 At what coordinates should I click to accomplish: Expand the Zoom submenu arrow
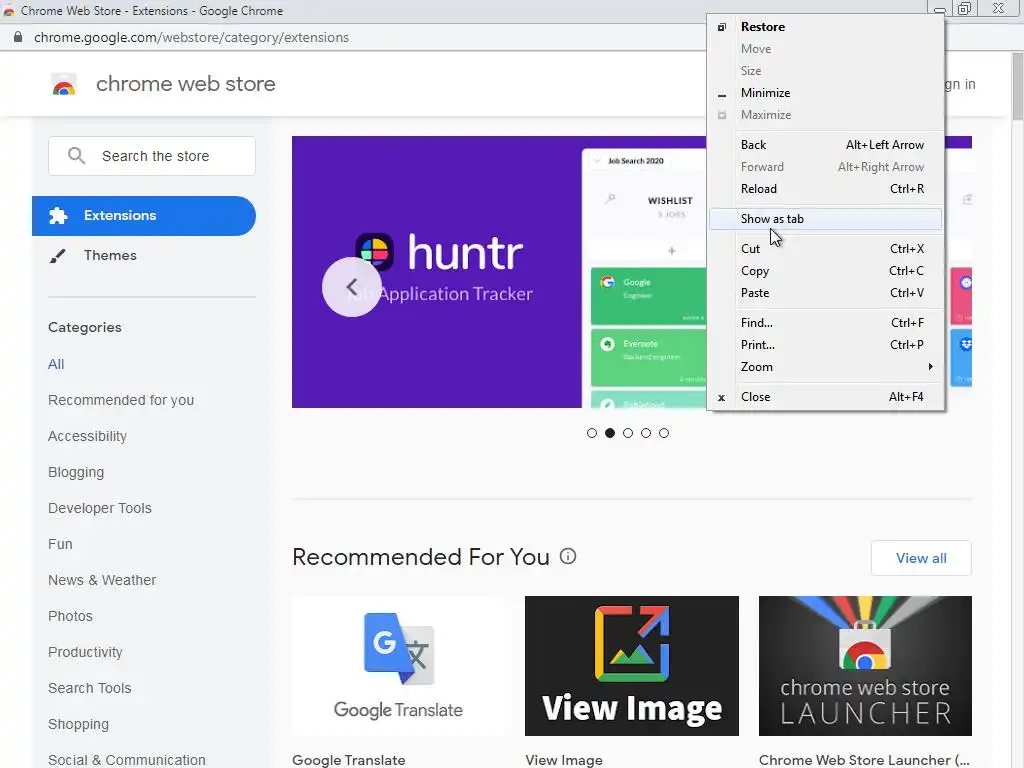coord(931,367)
